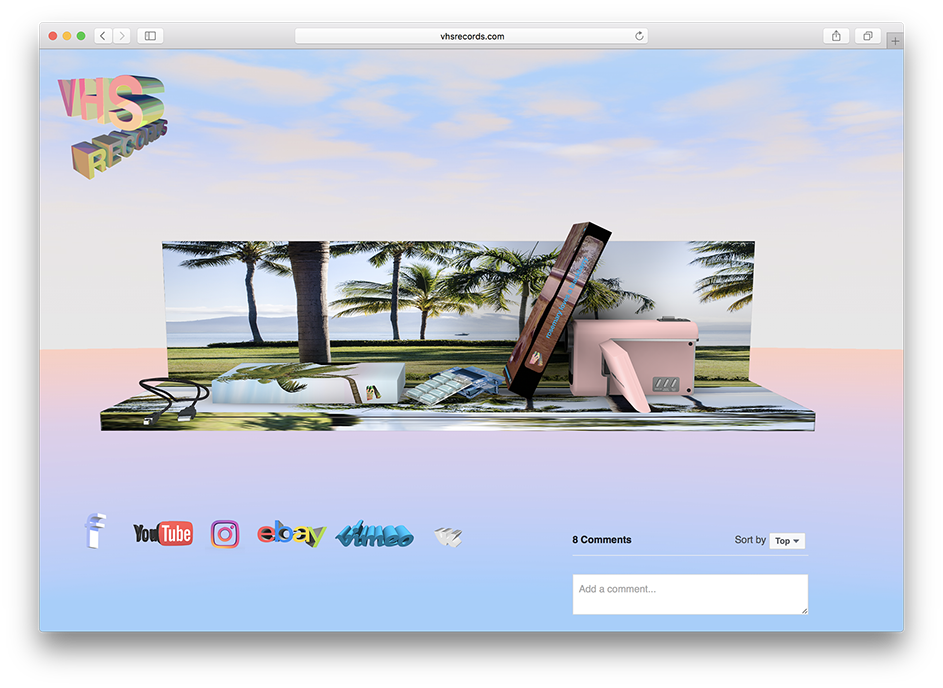The image size is (943, 688).
Task: Open a new tab with plus button
Action: pyautogui.click(x=894, y=42)
